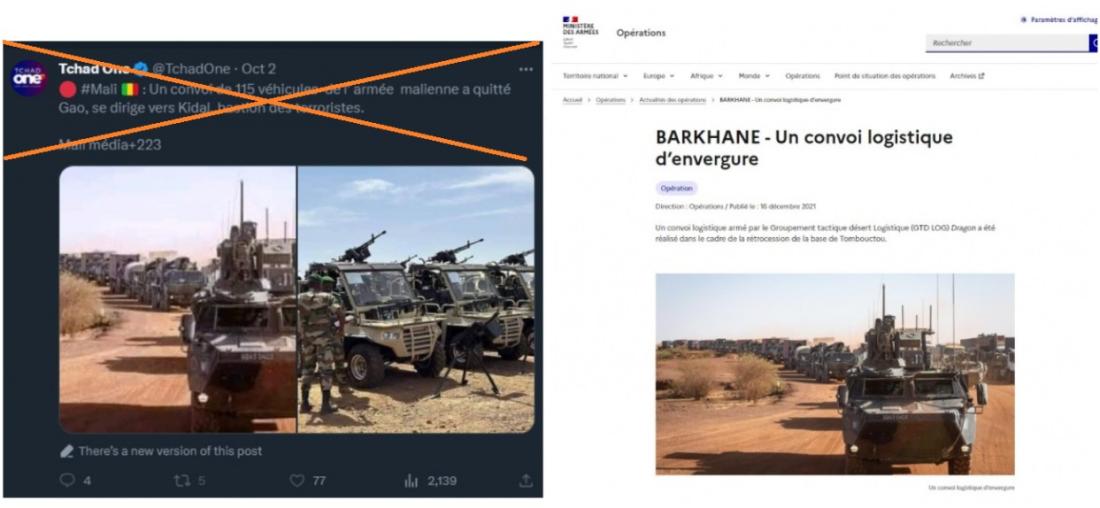Click the Opération tag button
The width and height of the screenshot is (1100, 508).
[676, 189]
